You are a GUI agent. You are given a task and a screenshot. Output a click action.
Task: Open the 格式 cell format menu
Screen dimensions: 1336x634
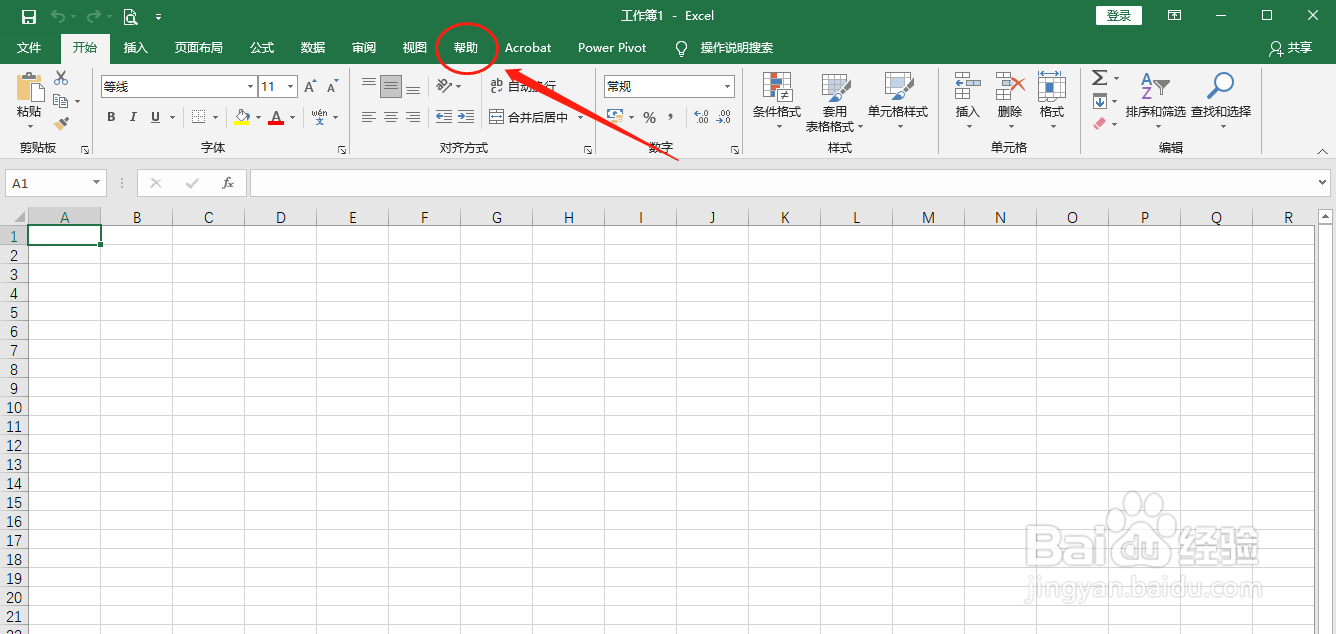pyautogui.click(x=1052, y=101)
